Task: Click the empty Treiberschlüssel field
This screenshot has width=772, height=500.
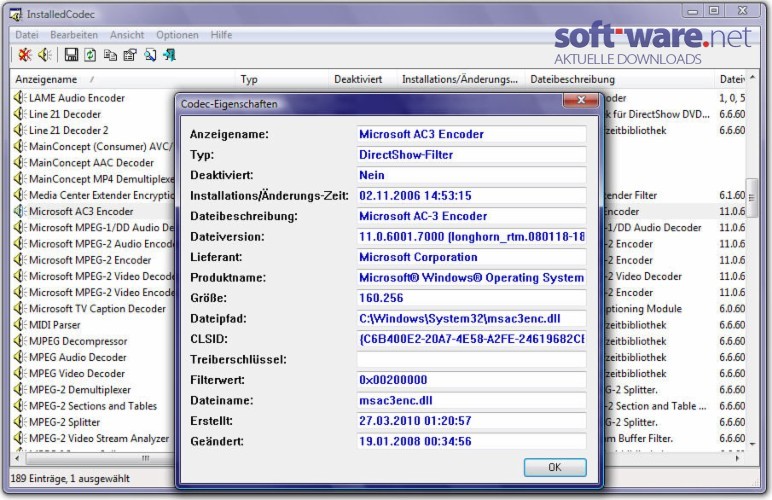Action: (x=471, y=359)
